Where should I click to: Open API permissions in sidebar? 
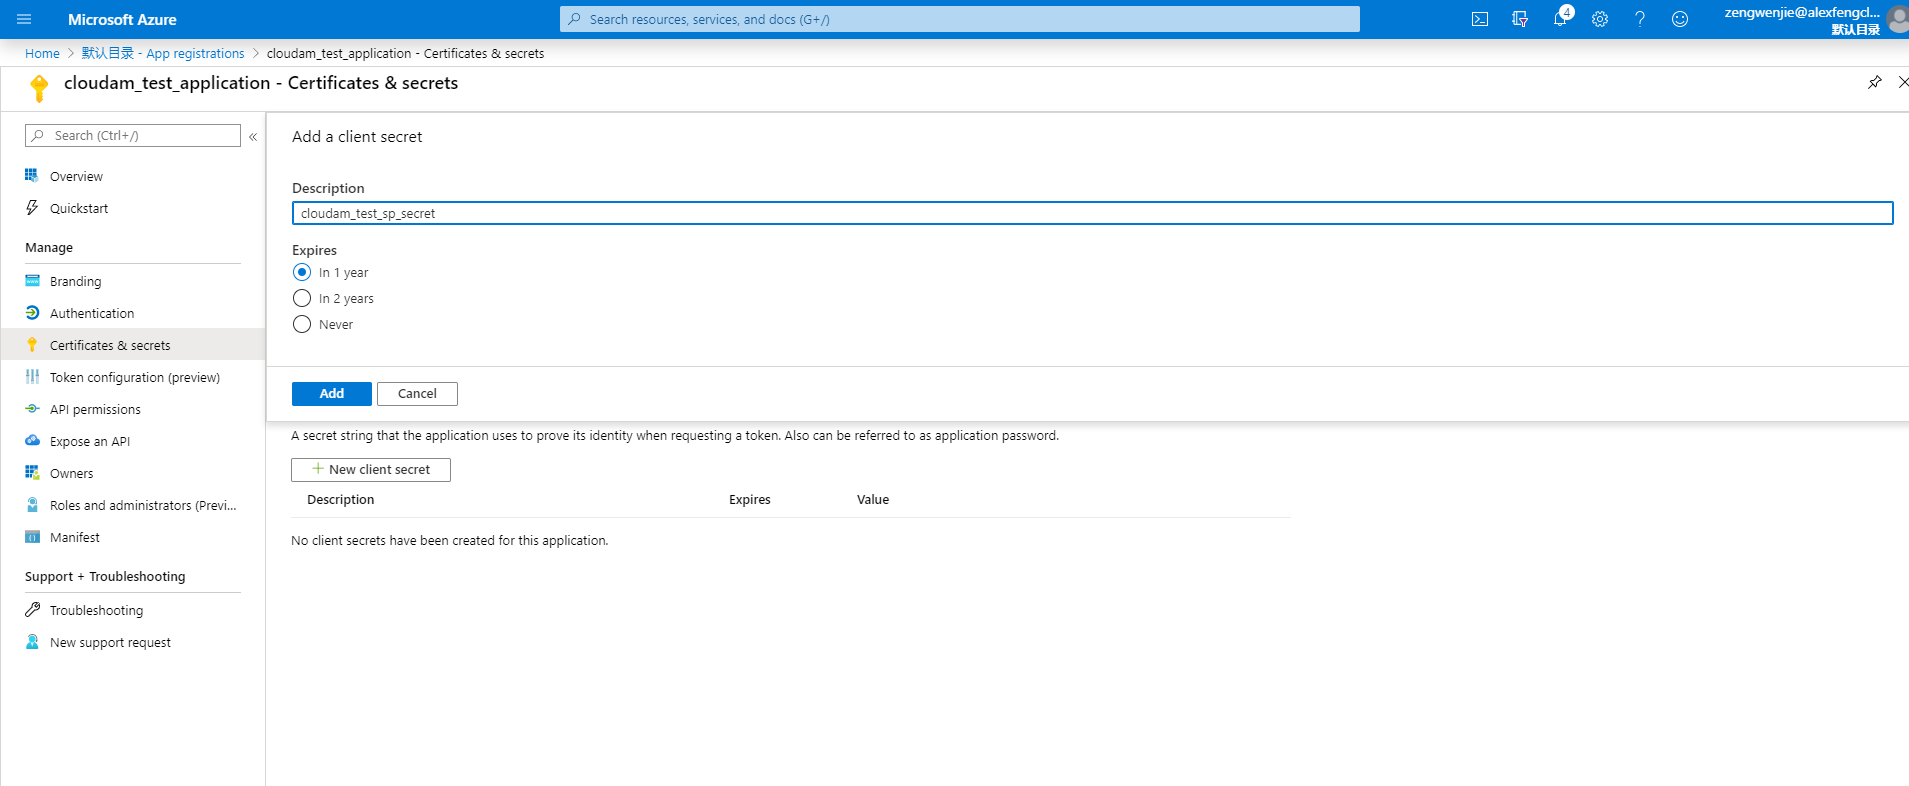pyautogui.click(x=95, y=409)
